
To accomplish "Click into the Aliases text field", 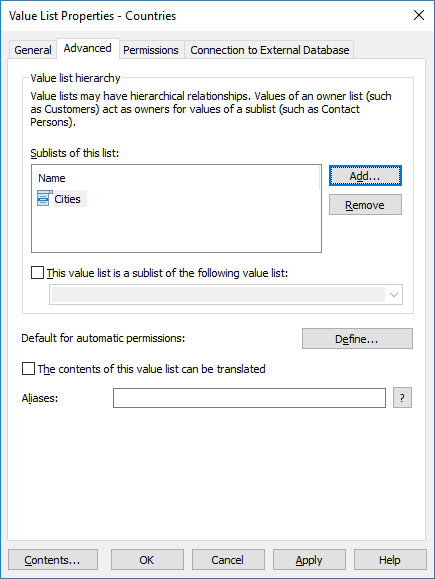I will 249,398.
